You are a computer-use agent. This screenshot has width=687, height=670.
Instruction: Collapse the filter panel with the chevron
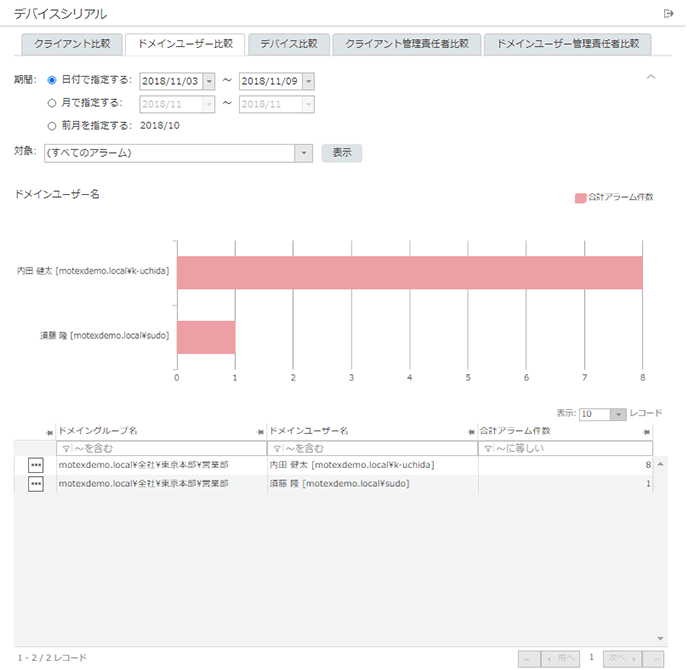coord(651,77)
